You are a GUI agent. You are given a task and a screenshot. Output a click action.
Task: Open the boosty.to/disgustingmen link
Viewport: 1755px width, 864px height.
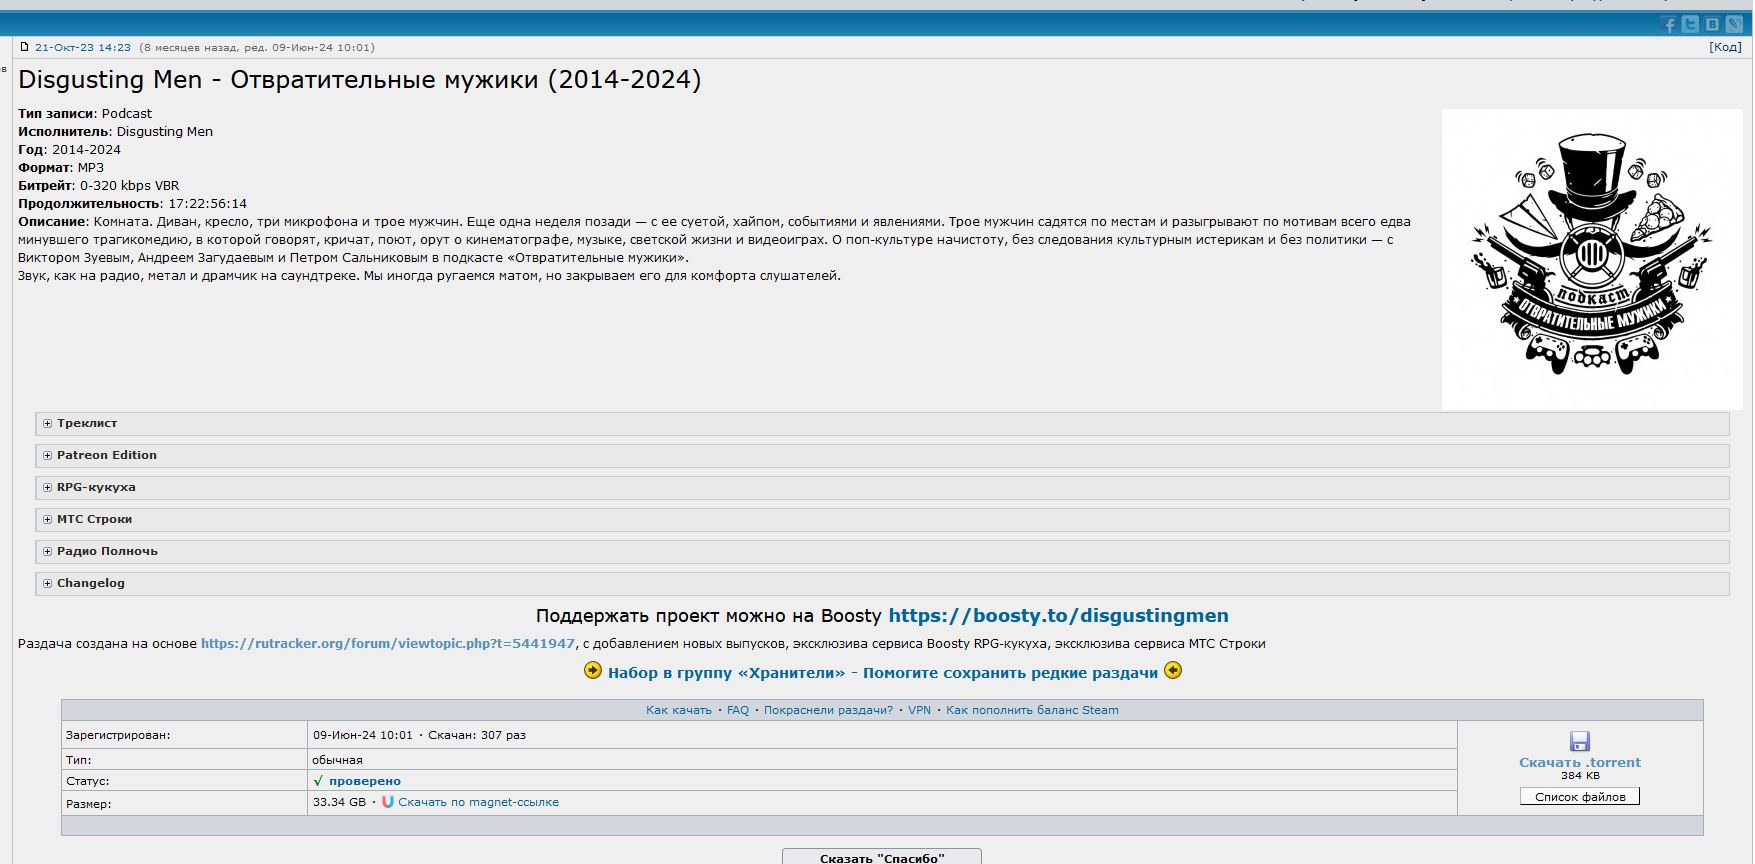click(1058, 616)
